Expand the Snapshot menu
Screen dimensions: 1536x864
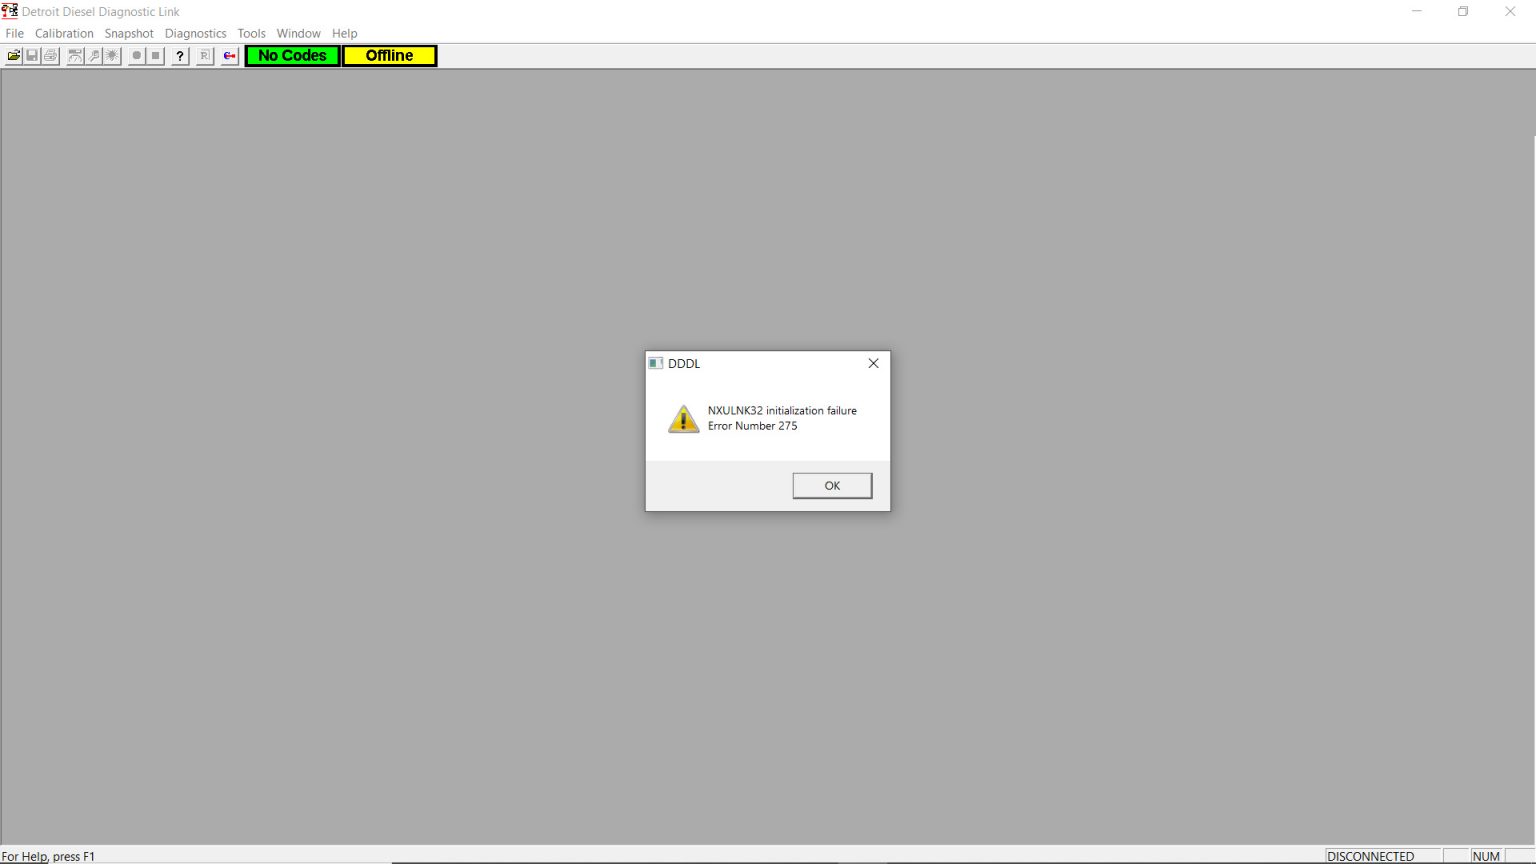[129, 33]
